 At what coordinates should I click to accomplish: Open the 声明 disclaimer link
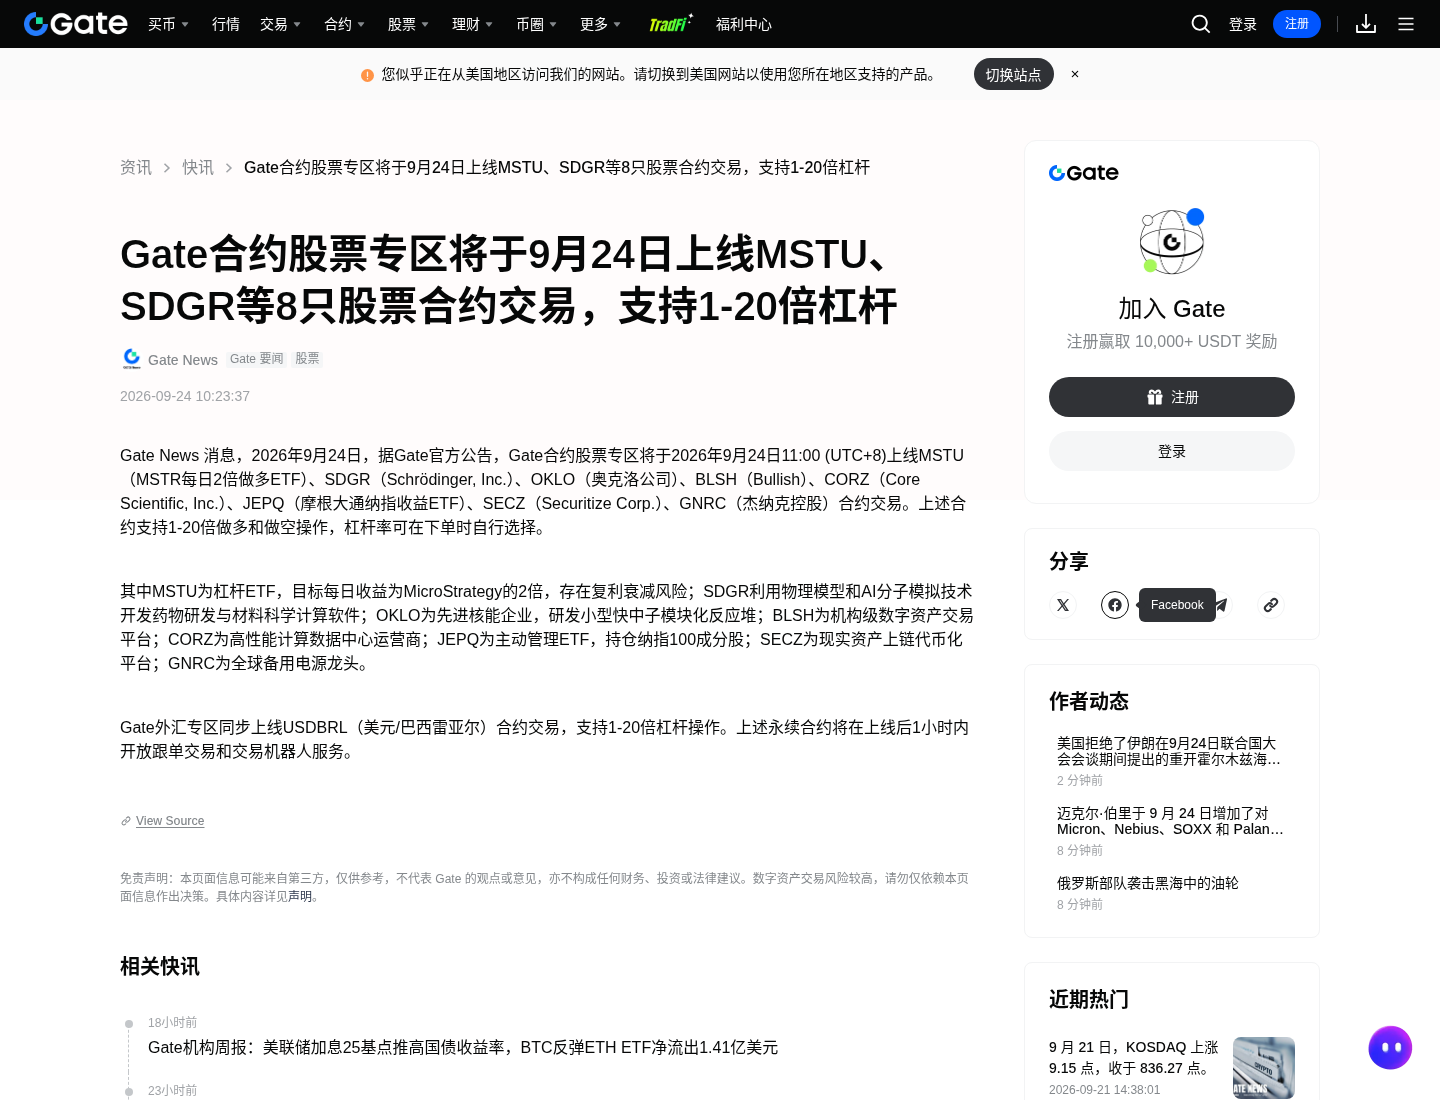click(x=300, y=896)
